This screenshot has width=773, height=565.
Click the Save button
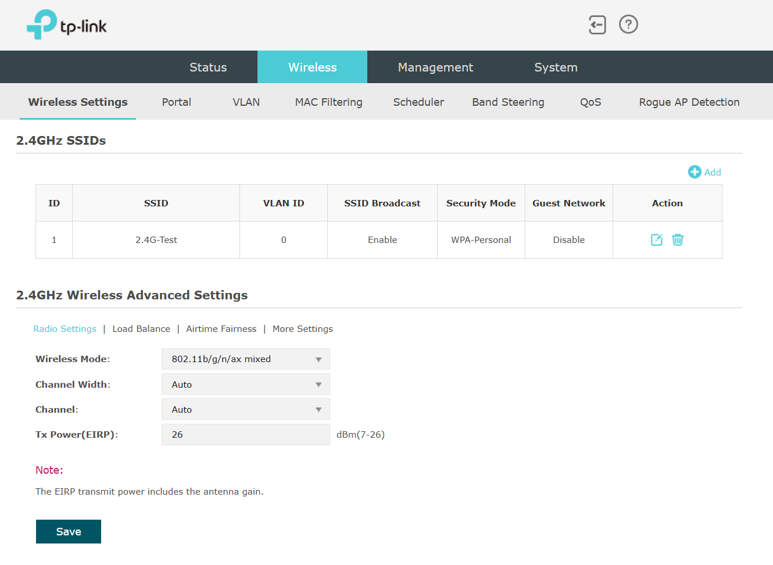tap(68, 531)
